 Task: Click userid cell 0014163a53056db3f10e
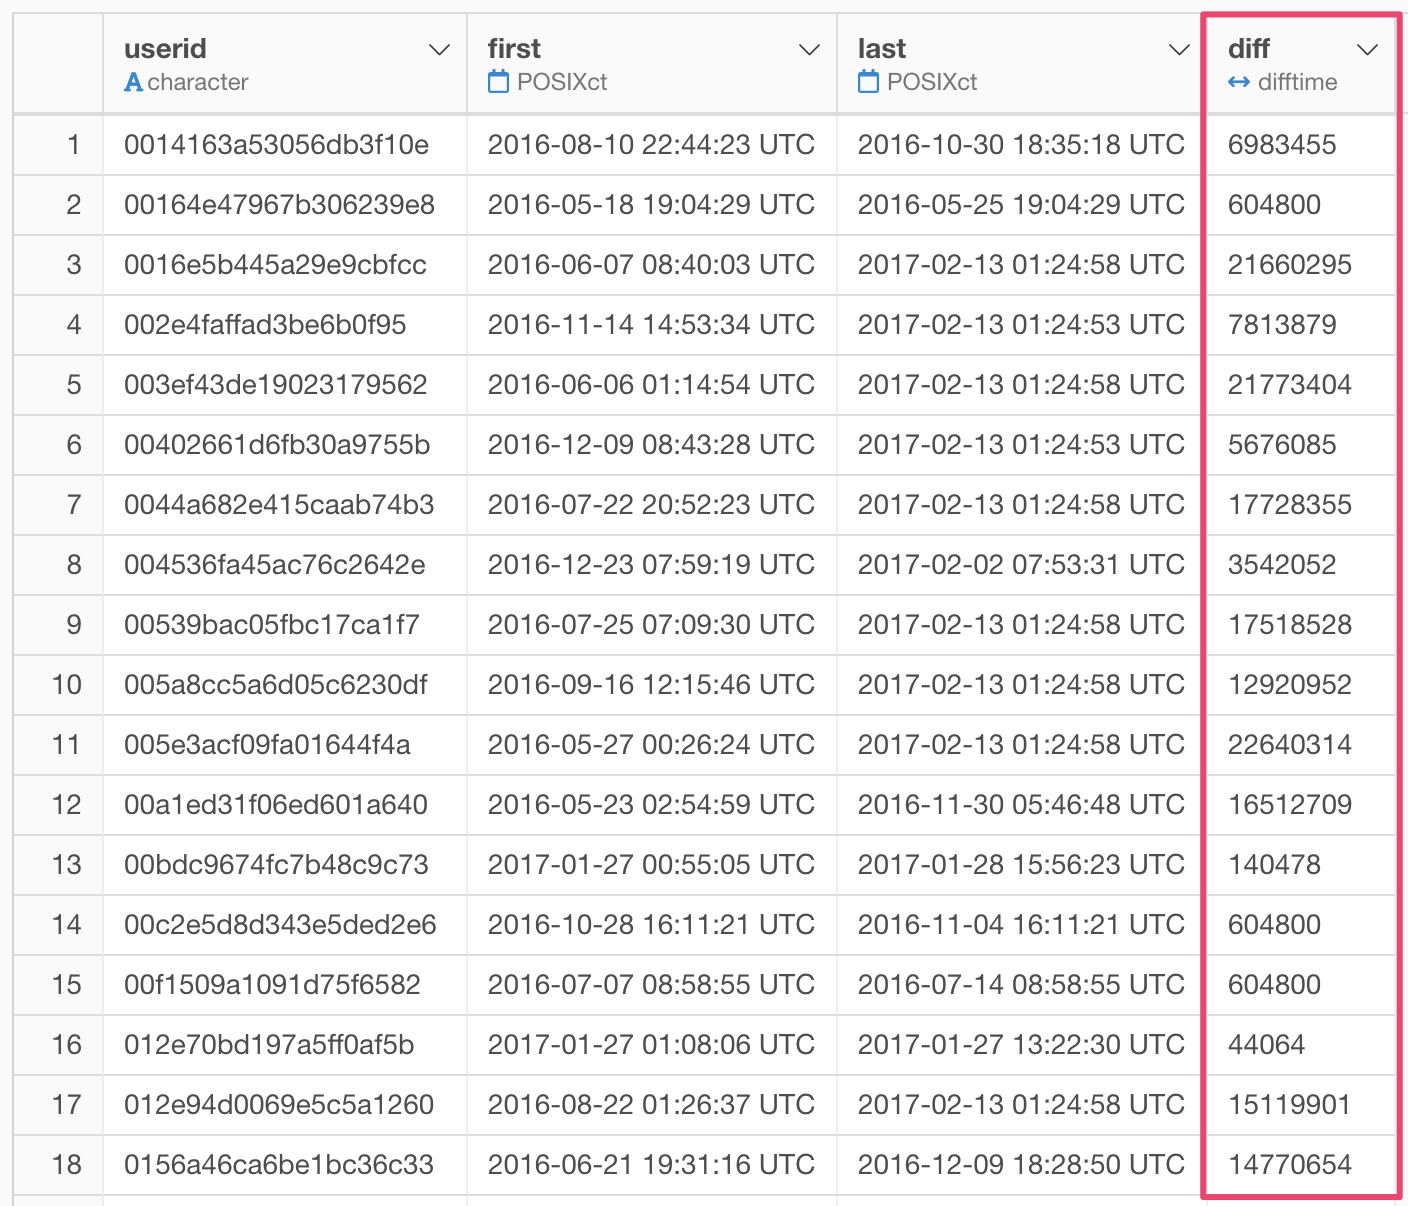[276, 145]
